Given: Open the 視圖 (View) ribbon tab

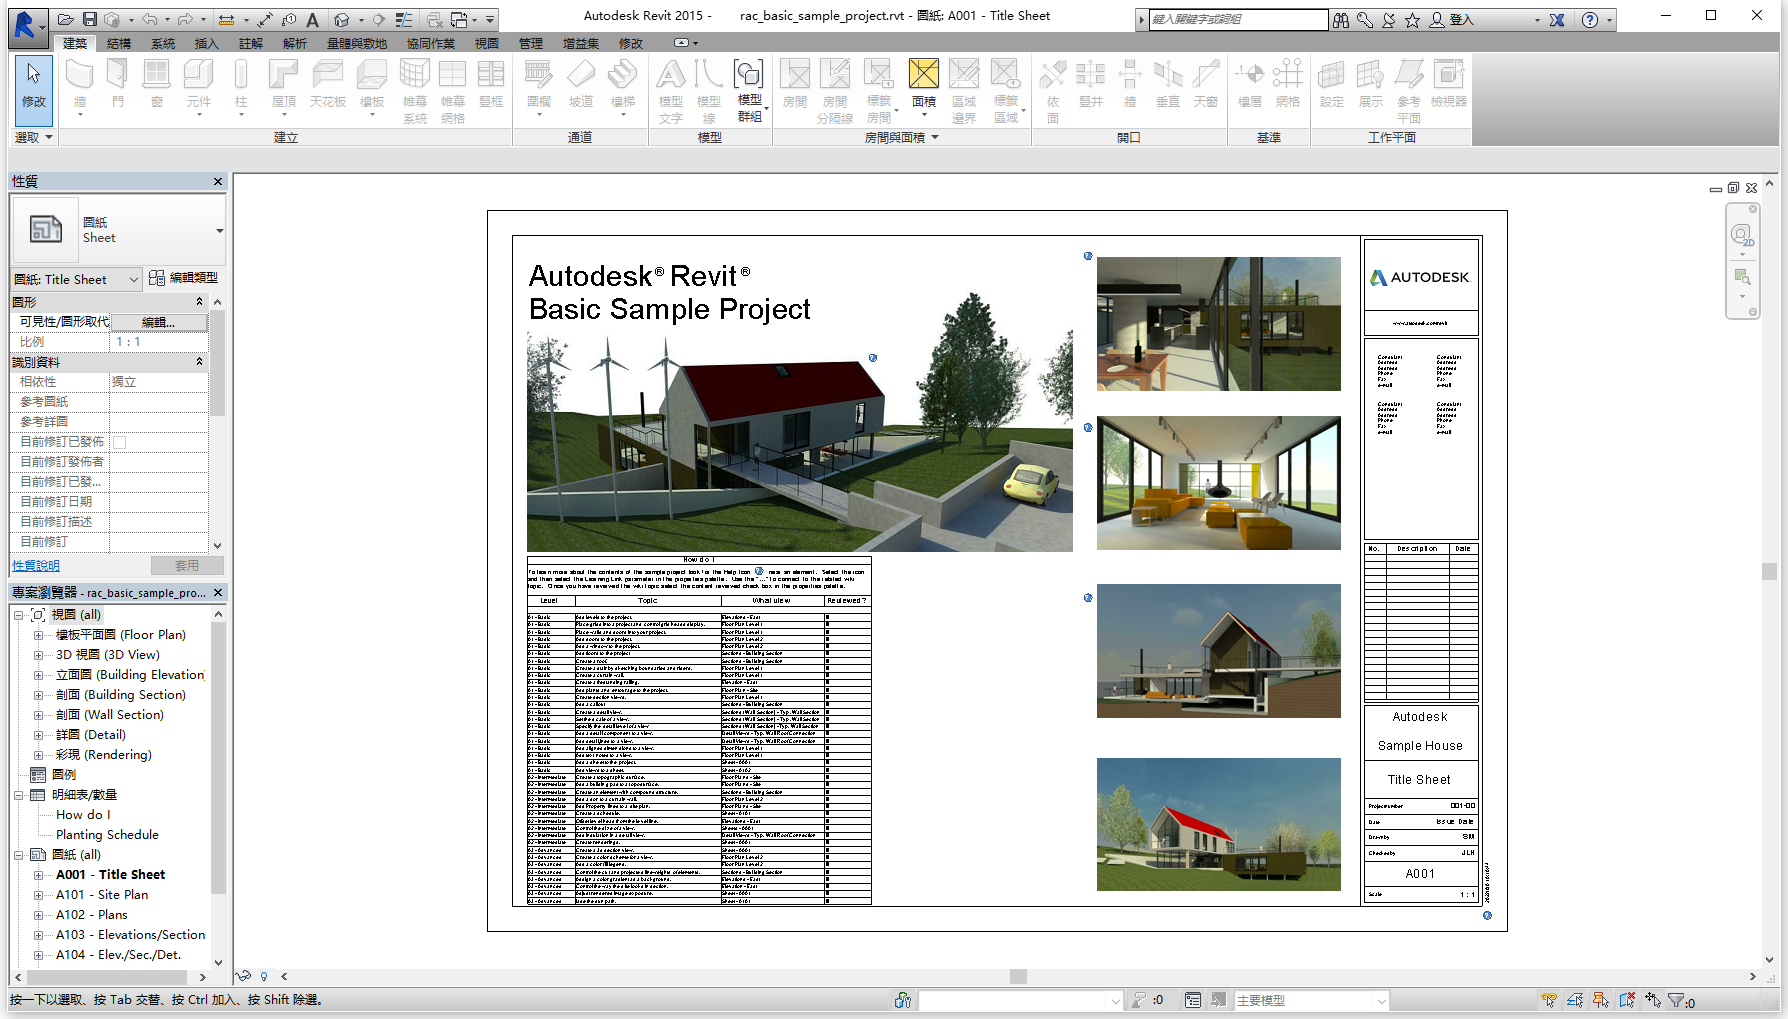Looking at the screenshot, I should click(486, 43).
